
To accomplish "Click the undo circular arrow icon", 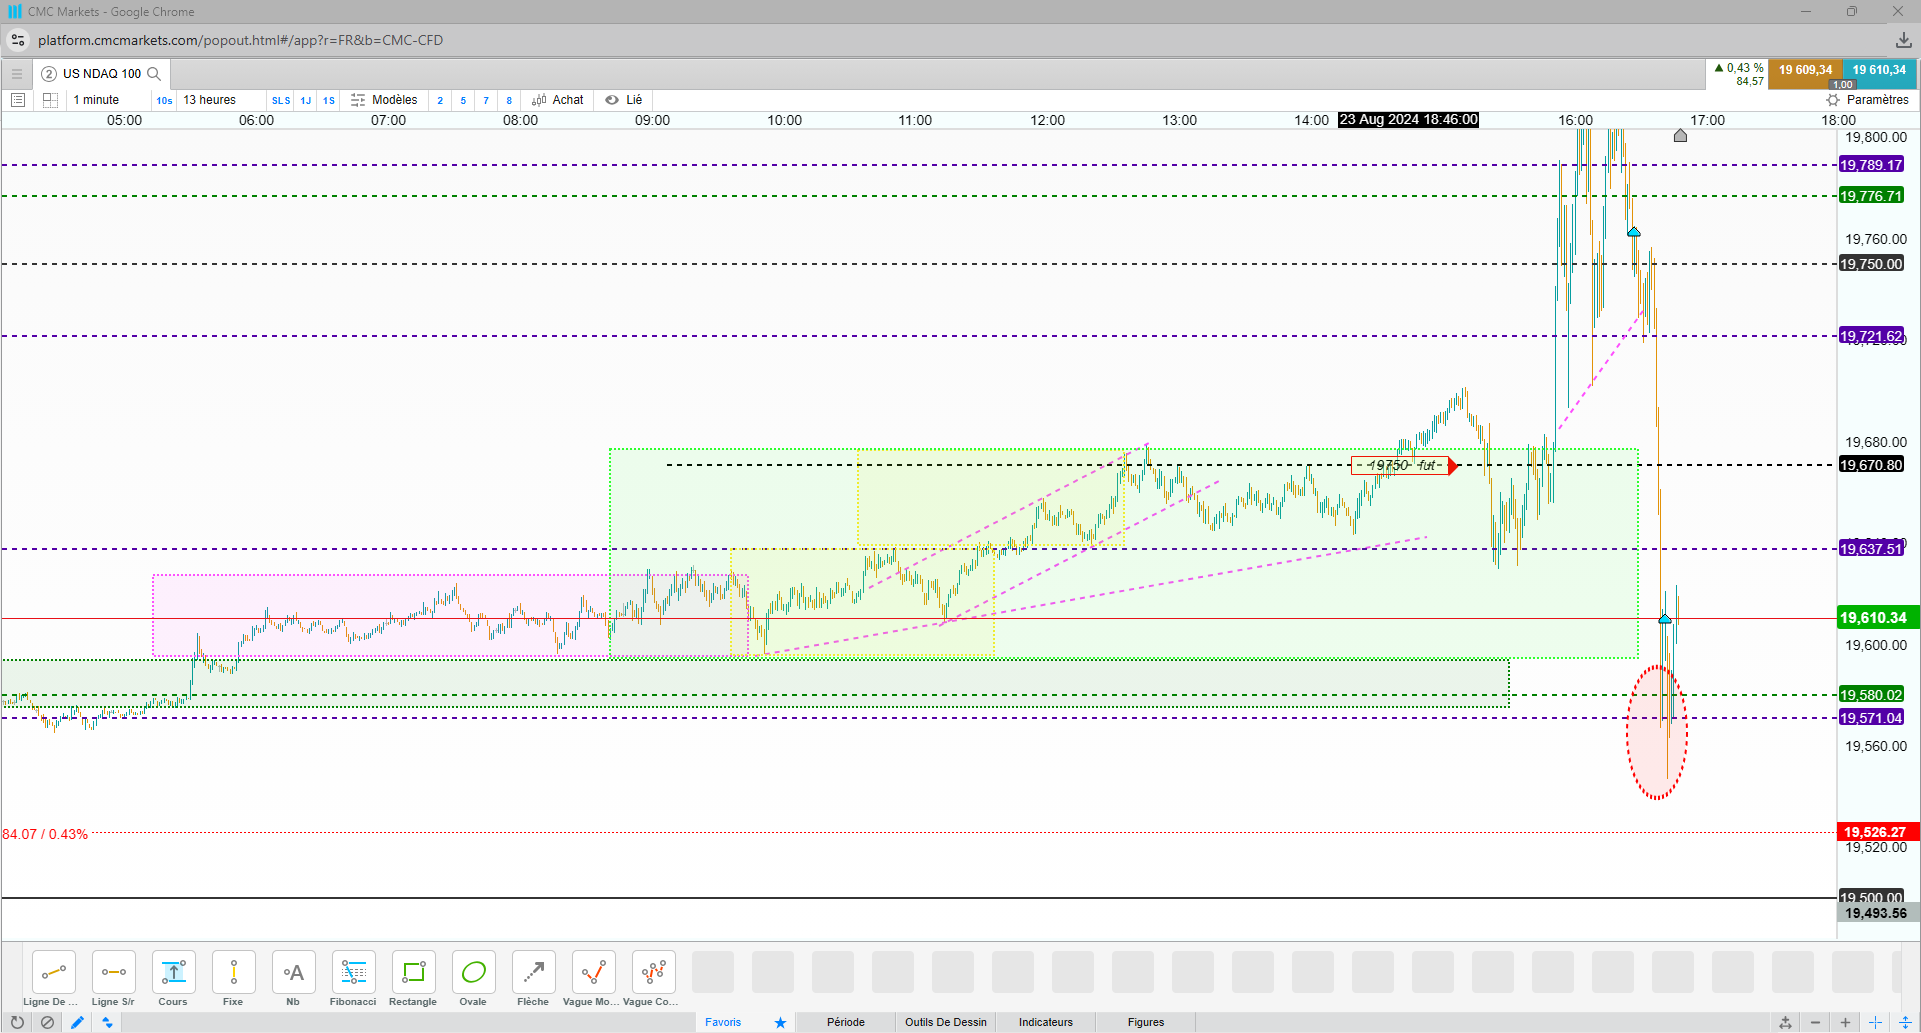I will 17,1022.
